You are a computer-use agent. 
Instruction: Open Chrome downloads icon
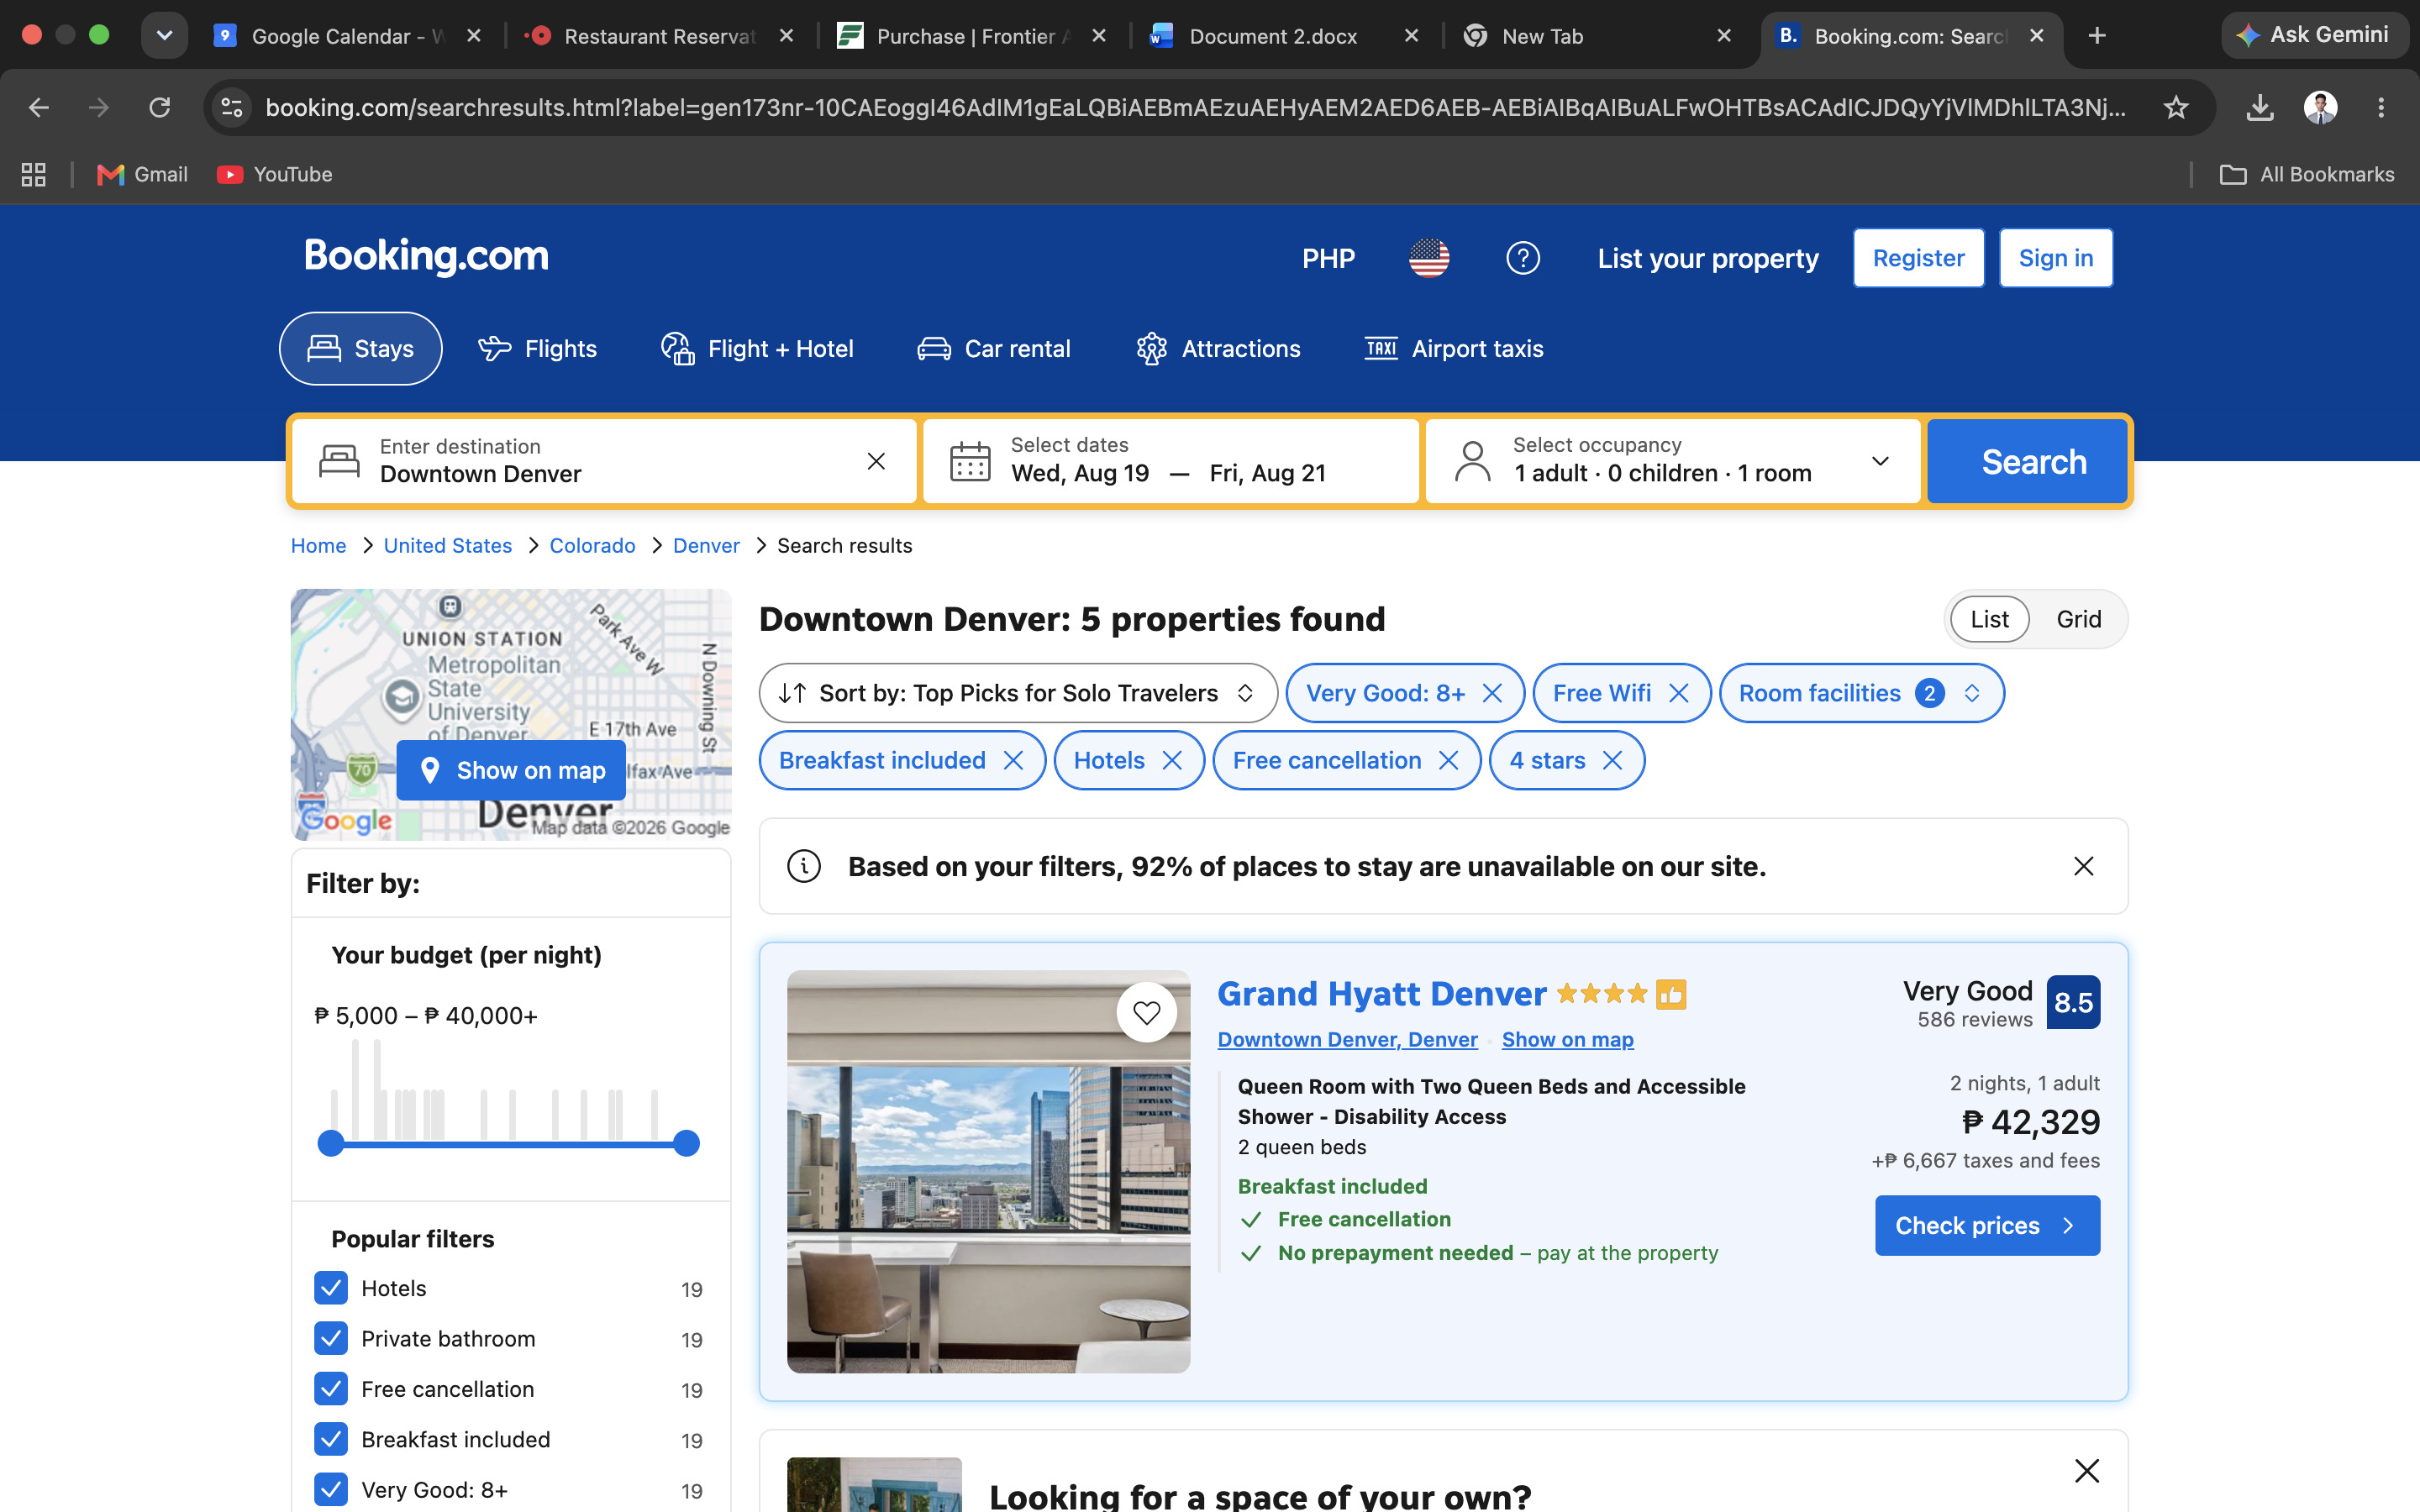click(2260, 107)
